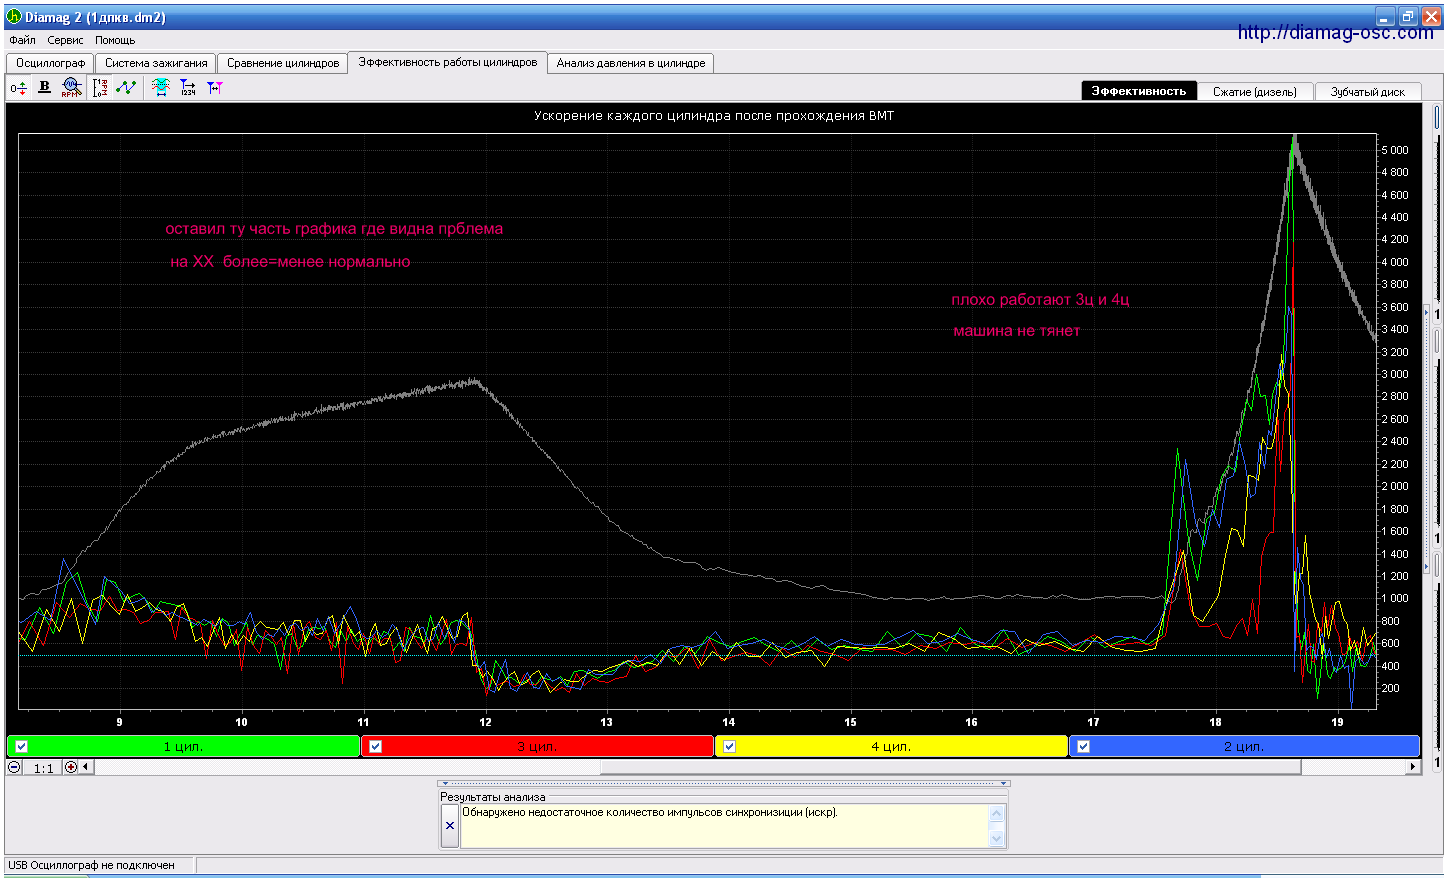Toggle the RPM 1/0 scale icon
This screenshot has height=878, width=1448.
pyautogui.click(x=100, y=88)
